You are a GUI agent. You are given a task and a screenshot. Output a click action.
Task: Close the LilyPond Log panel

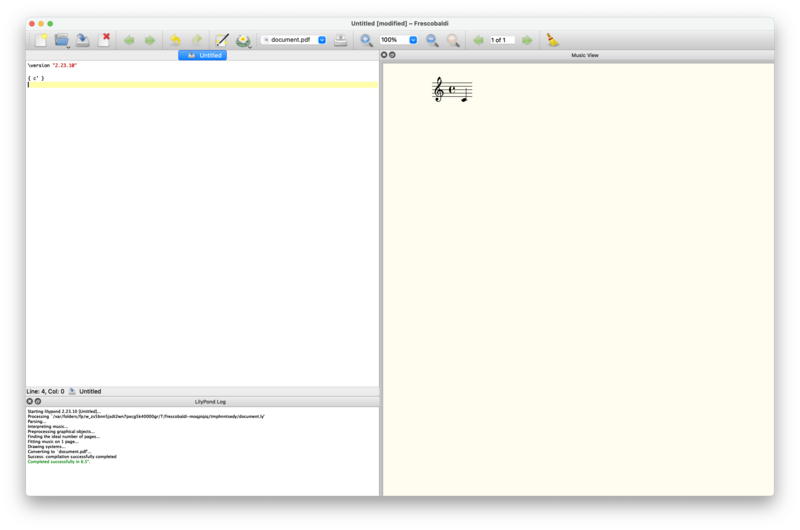[30, 401]
